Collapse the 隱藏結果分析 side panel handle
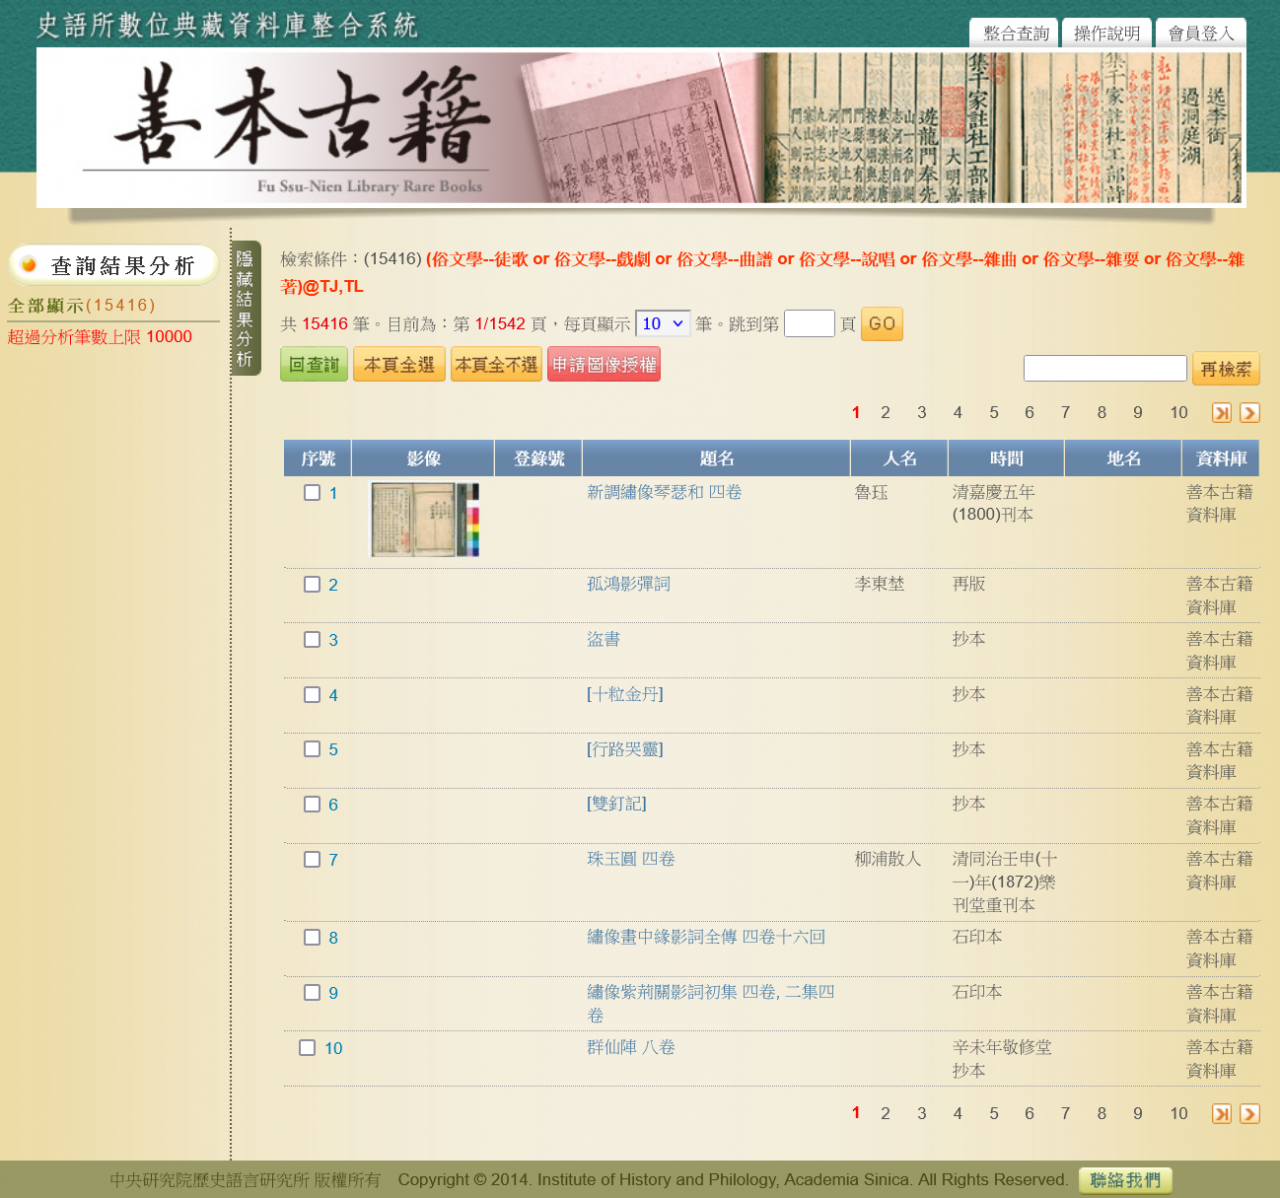 (x=245, y=308)
